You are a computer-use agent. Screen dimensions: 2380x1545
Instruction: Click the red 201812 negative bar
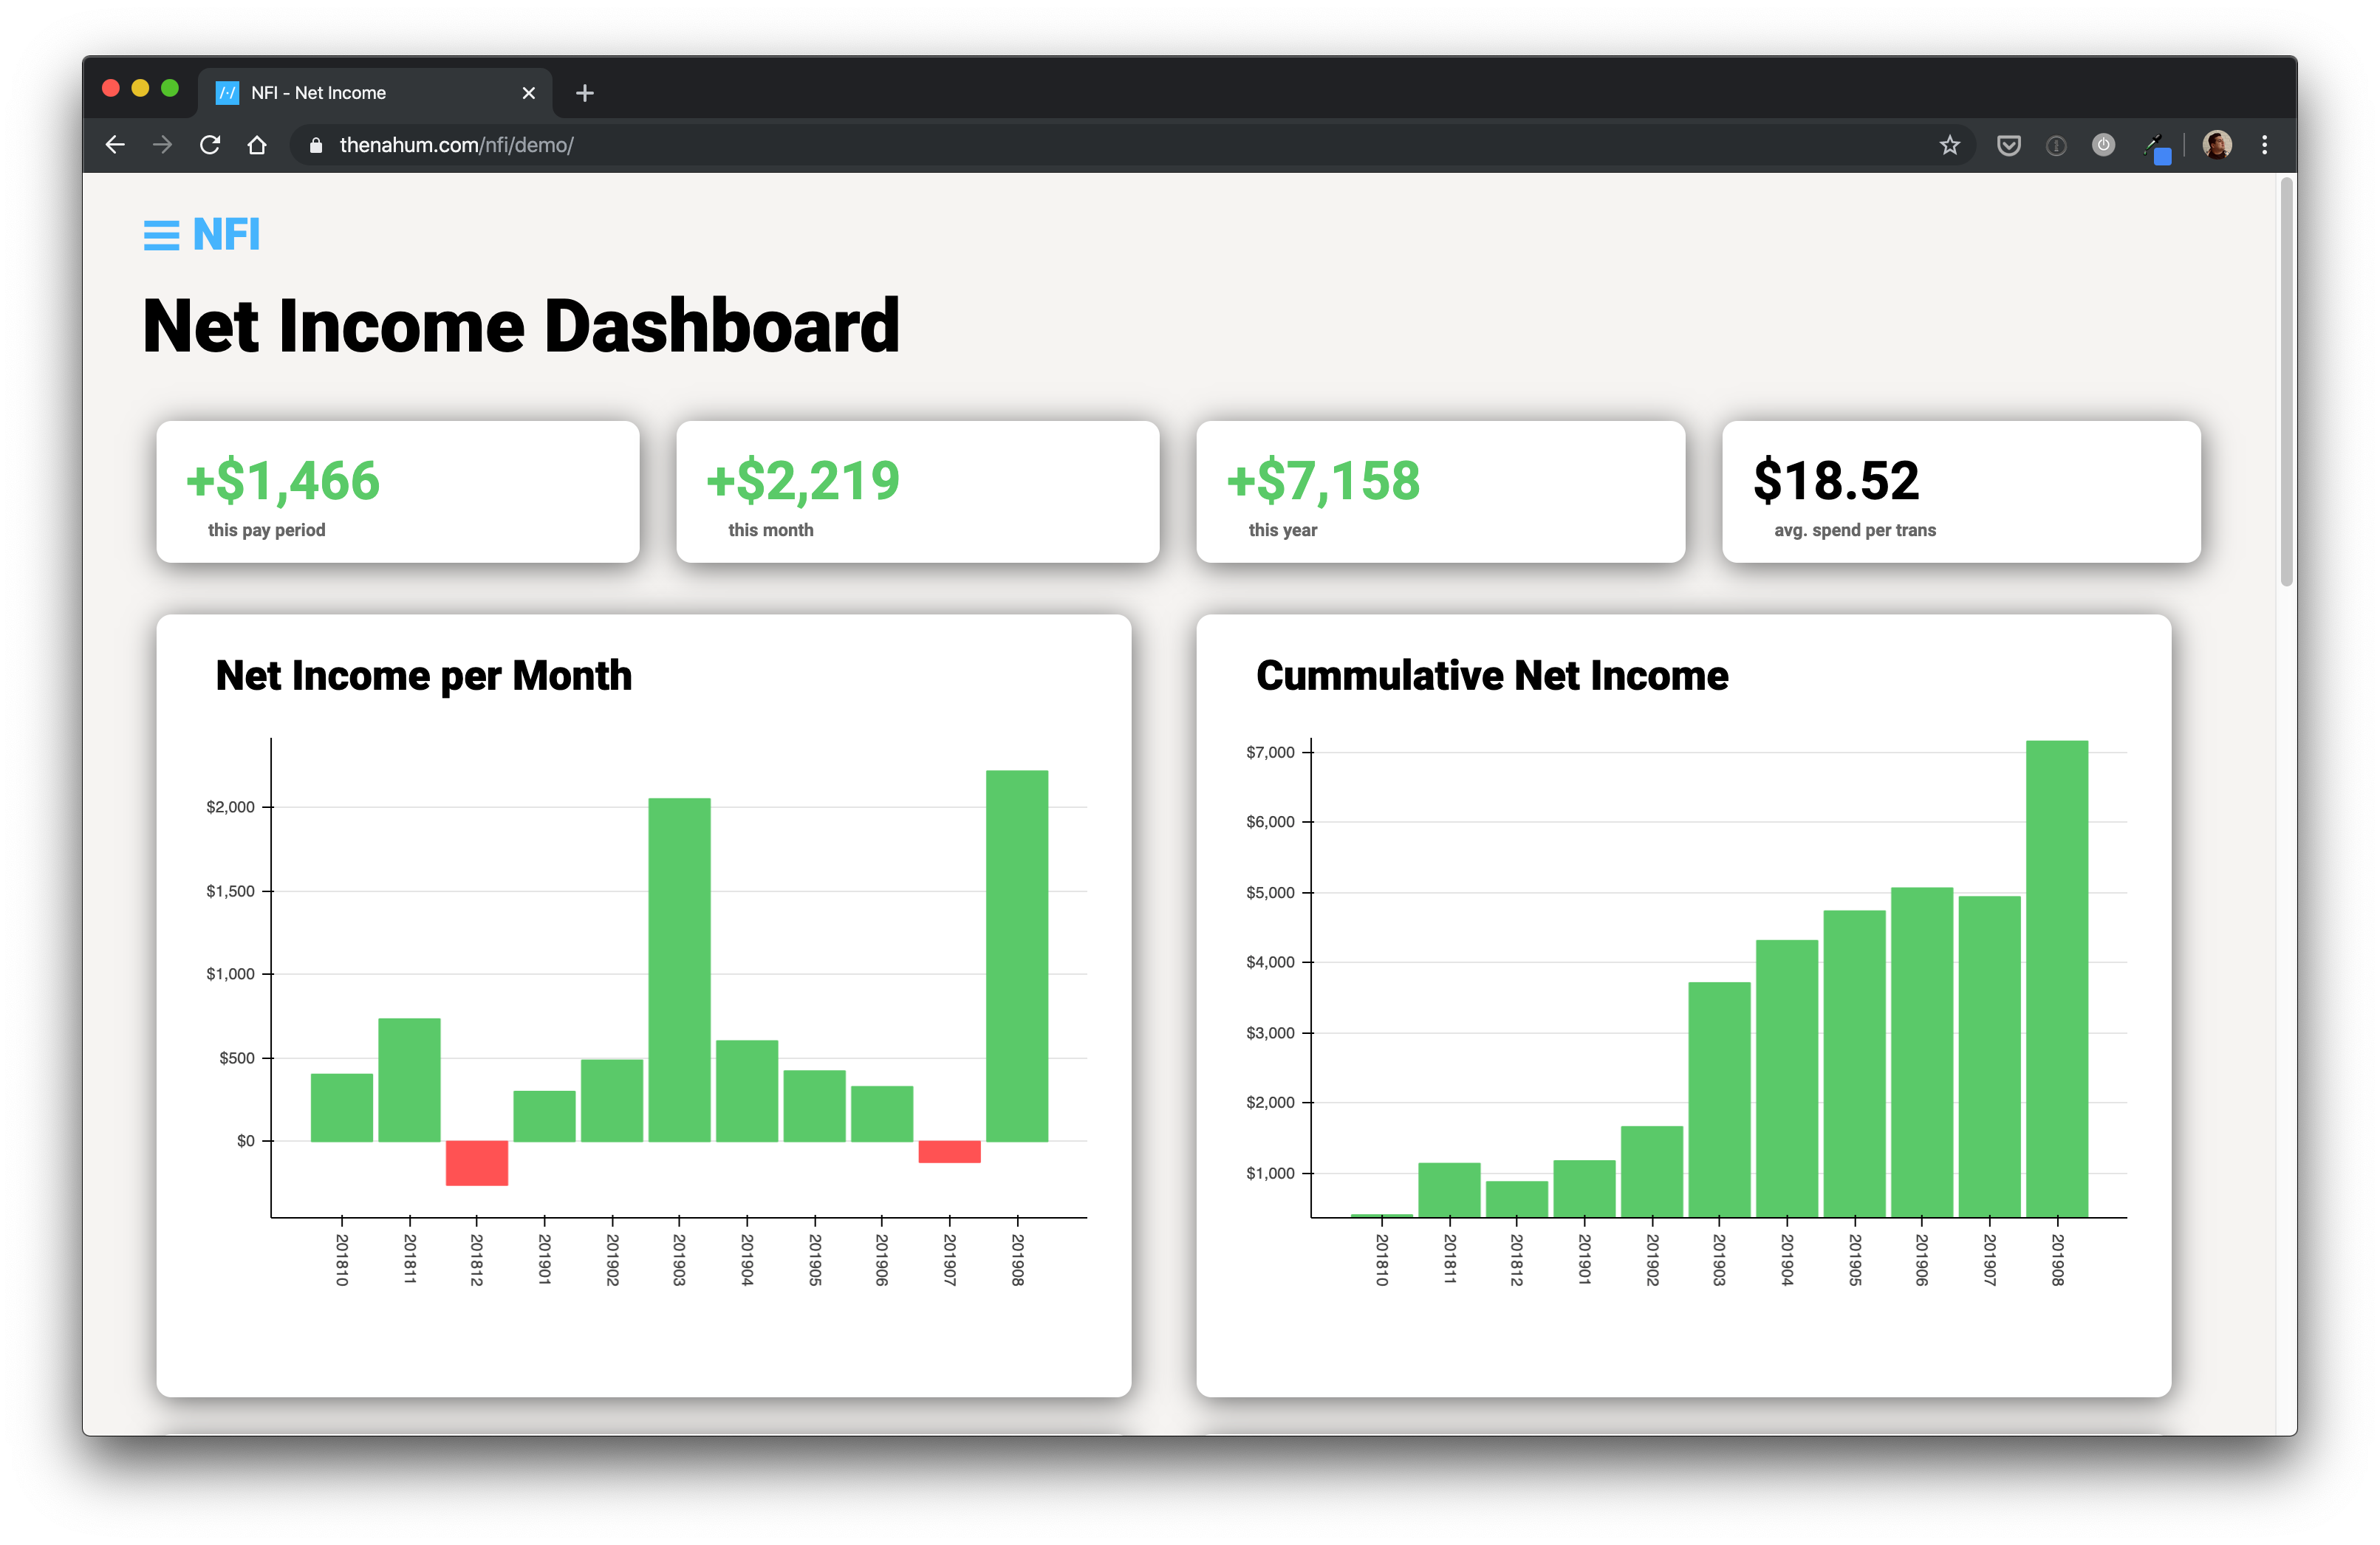point(476,1162)
